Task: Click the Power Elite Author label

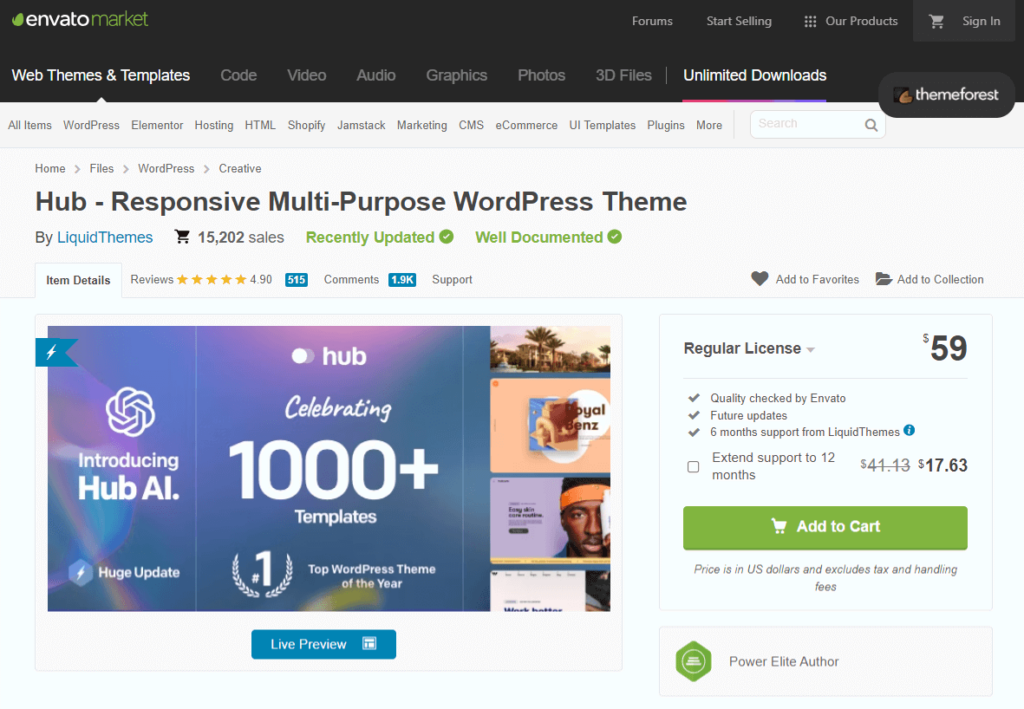Action: [x=784, y=661]
